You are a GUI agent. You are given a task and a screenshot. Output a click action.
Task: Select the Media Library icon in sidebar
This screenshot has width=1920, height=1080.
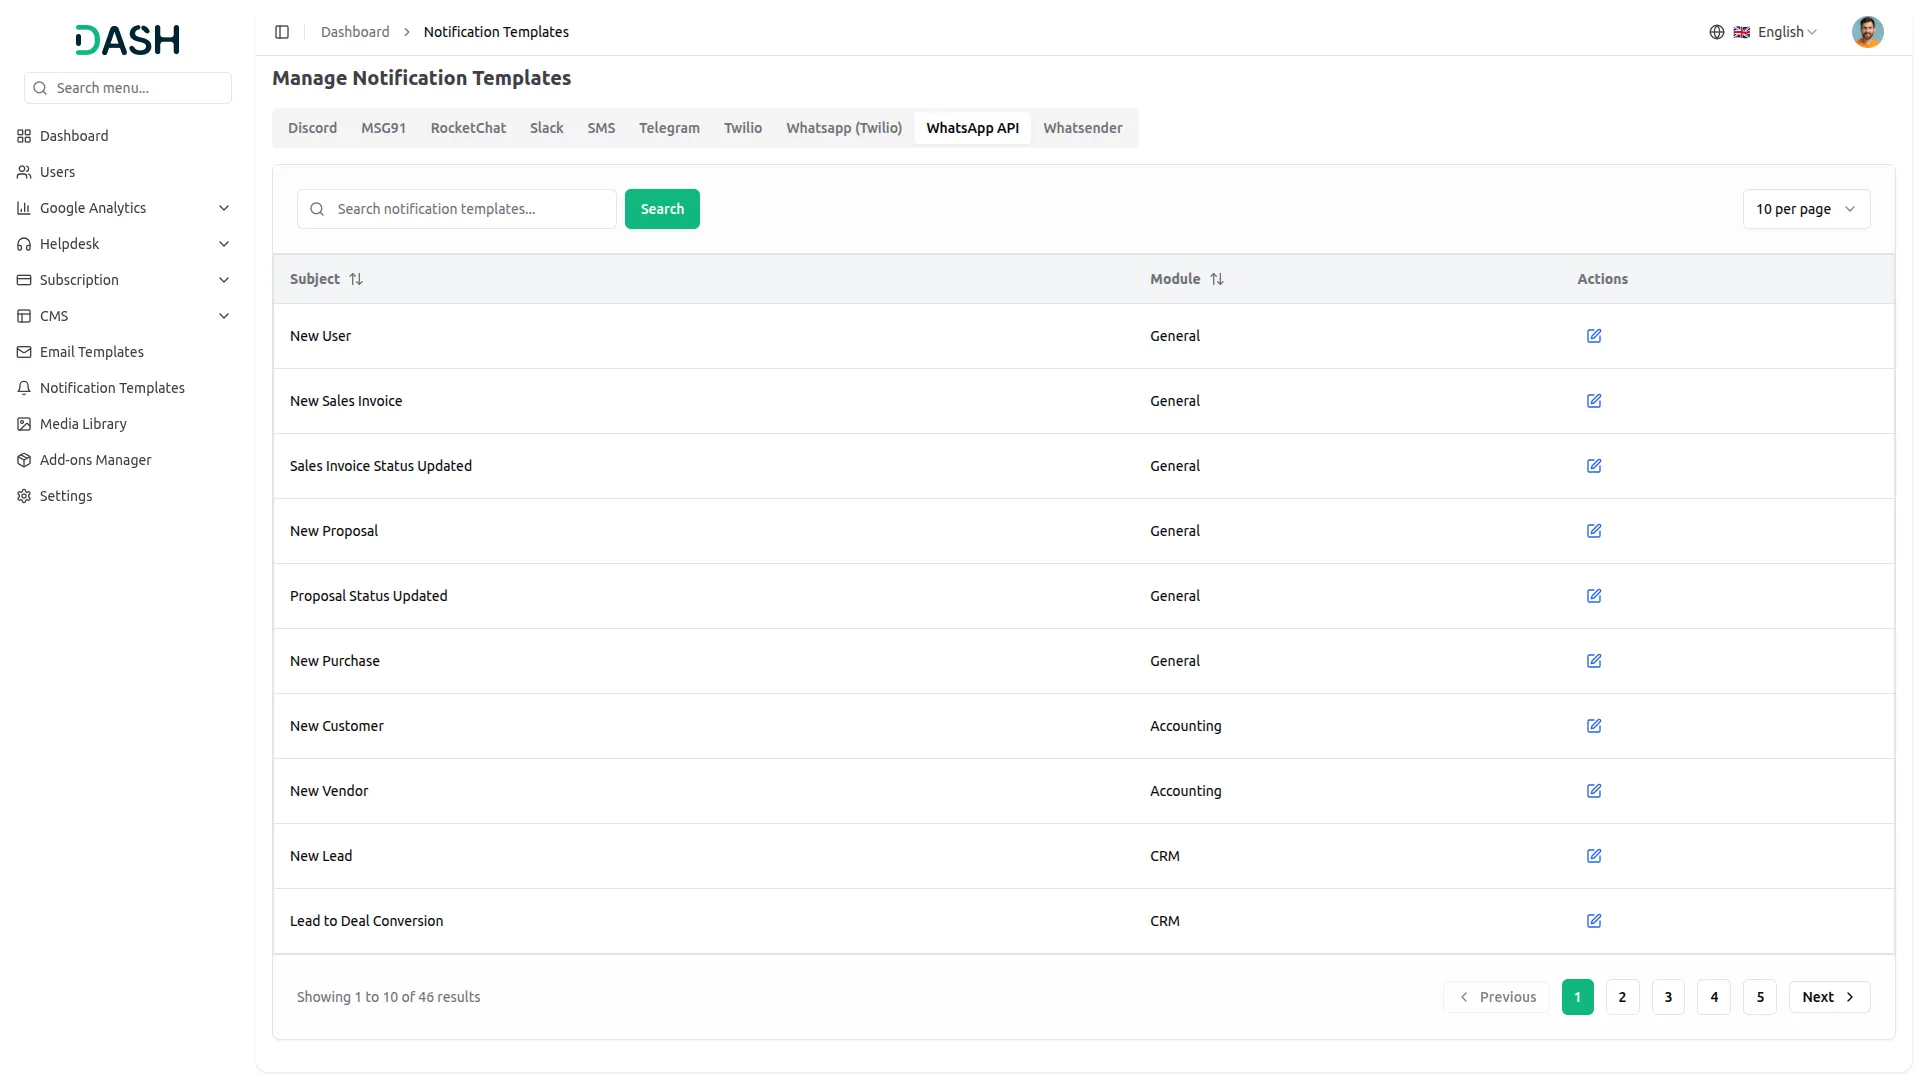23,424
